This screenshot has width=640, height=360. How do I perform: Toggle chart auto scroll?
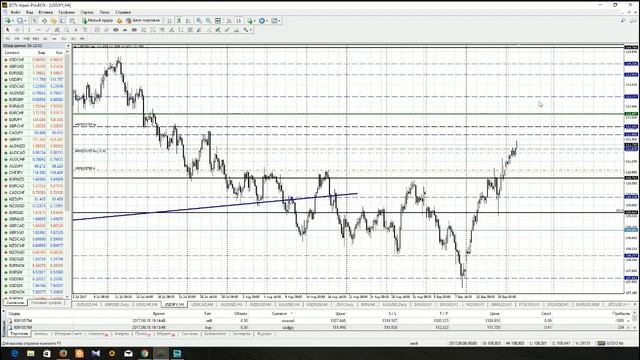229,20
